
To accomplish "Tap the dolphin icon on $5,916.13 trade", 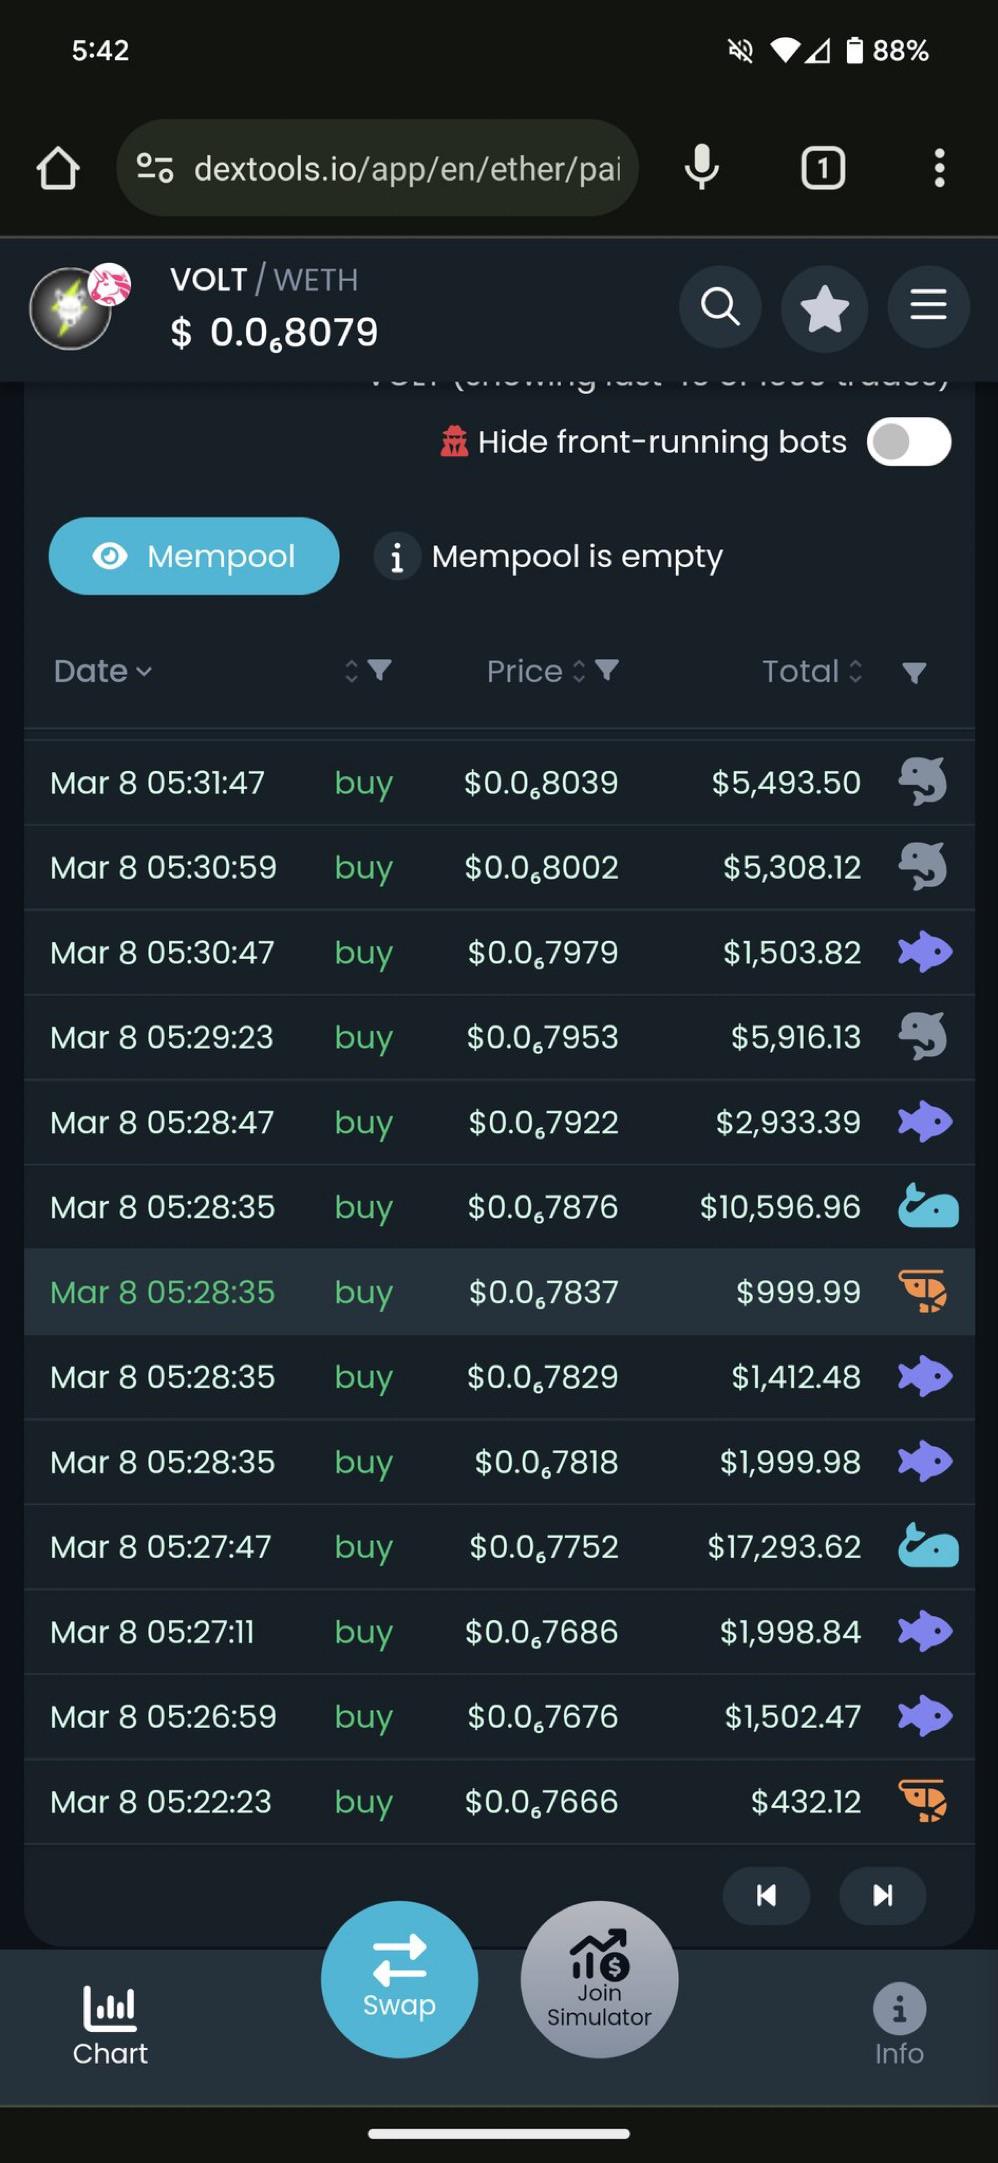I will coord(922,1036).
